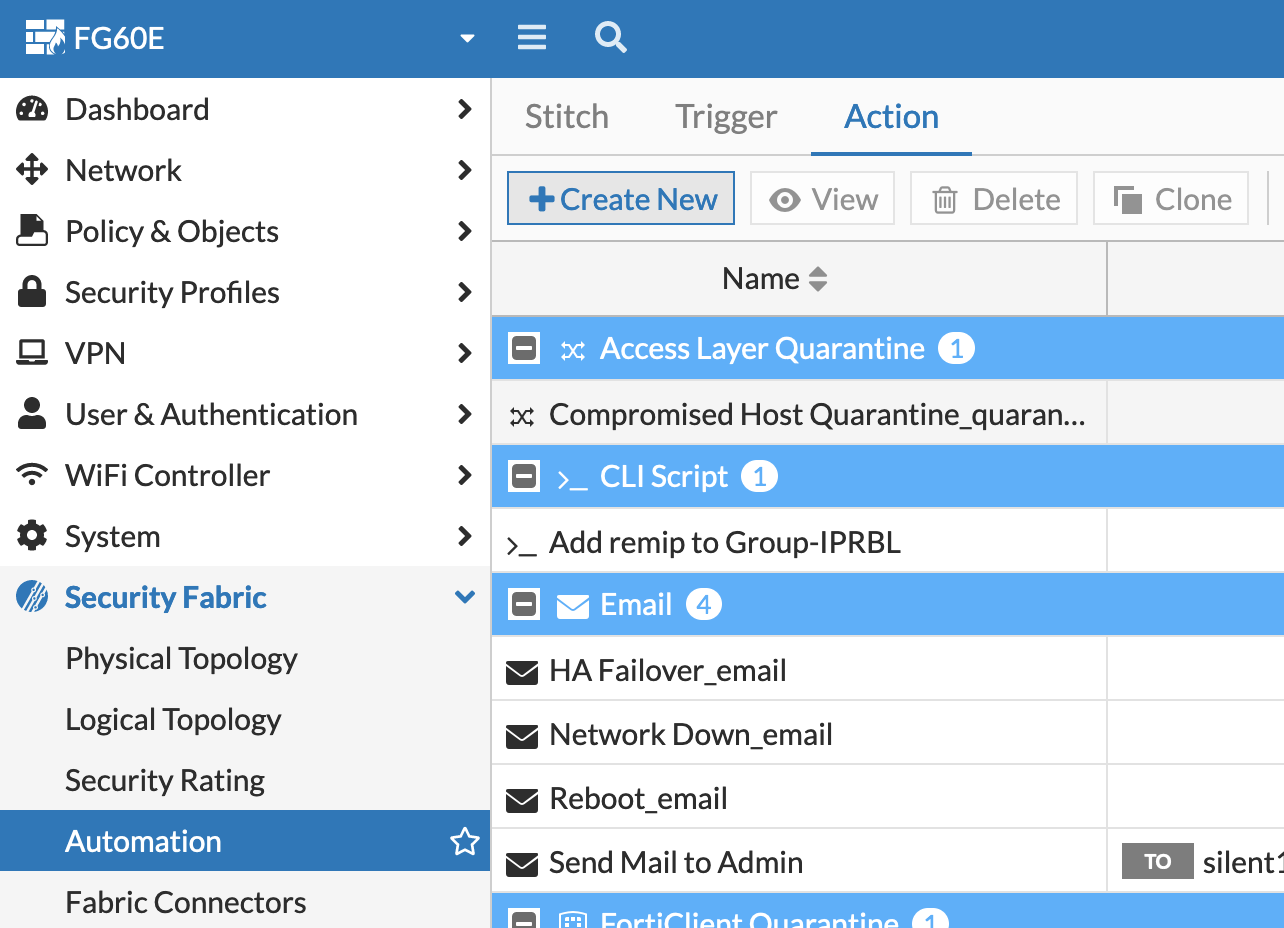Collapse the Email group
This screenshot has height=928, width=1284.
[524, 605]
